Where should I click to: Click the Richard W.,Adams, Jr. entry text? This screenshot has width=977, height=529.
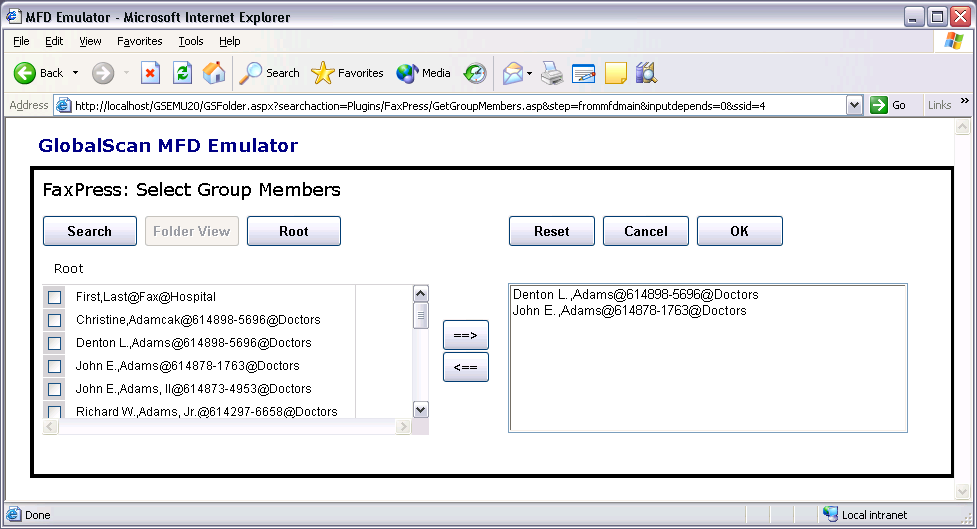click(x=207, y=411)
